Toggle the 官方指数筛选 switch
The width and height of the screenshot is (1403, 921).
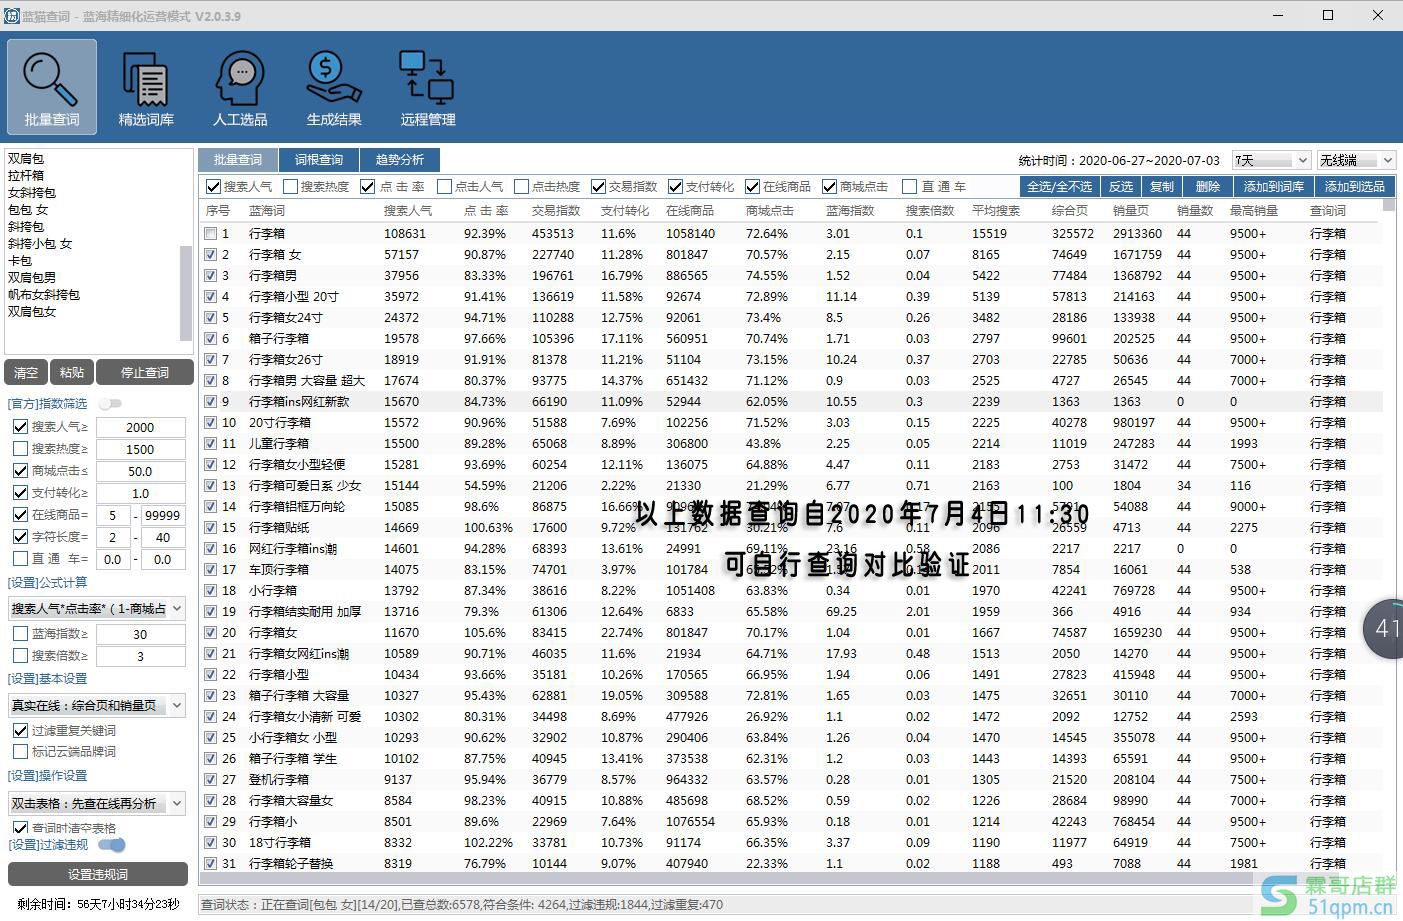tap(110, 404)
